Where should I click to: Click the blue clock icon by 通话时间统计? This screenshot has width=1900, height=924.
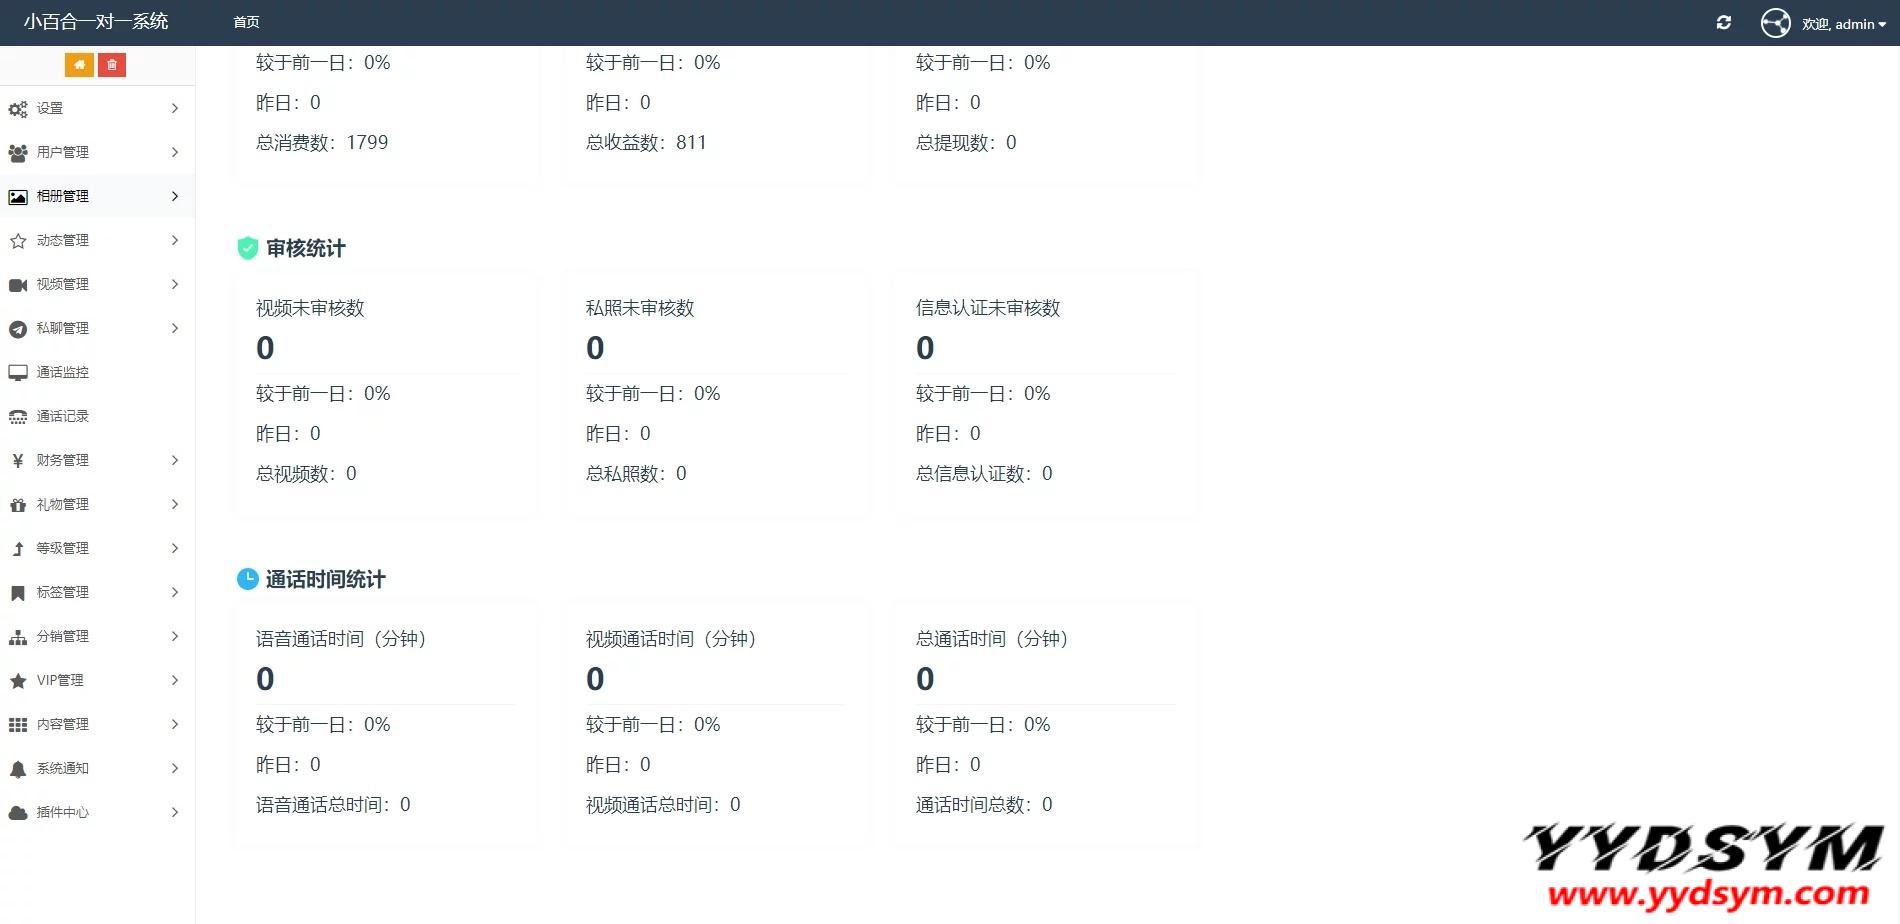coord(248,579)
